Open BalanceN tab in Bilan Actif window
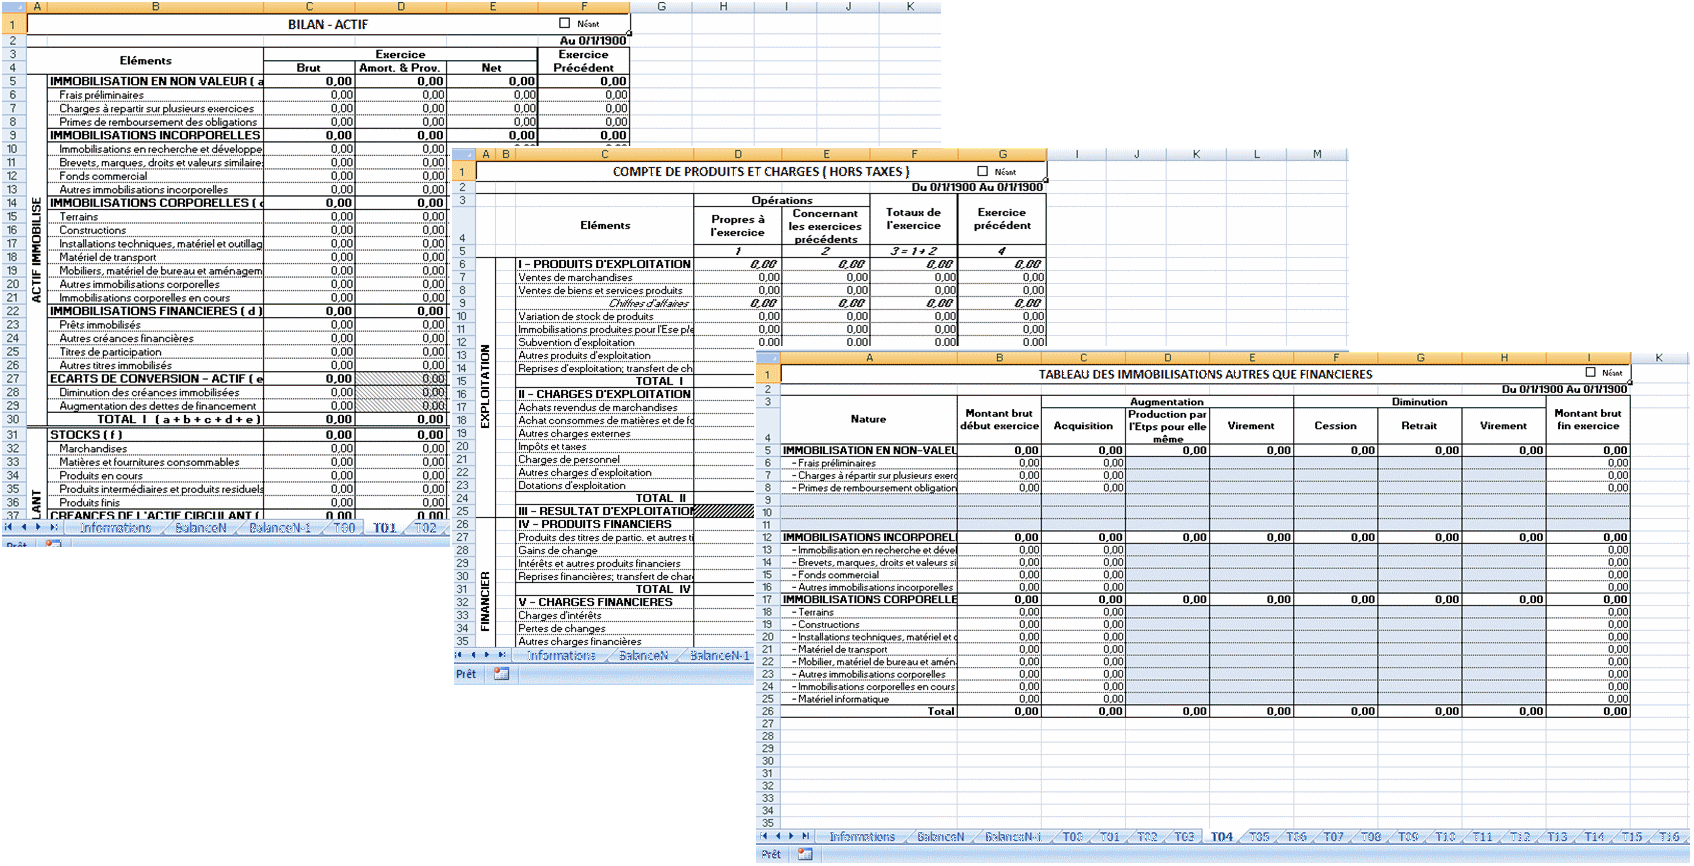The image size is (1694, 866). (200, 528)
